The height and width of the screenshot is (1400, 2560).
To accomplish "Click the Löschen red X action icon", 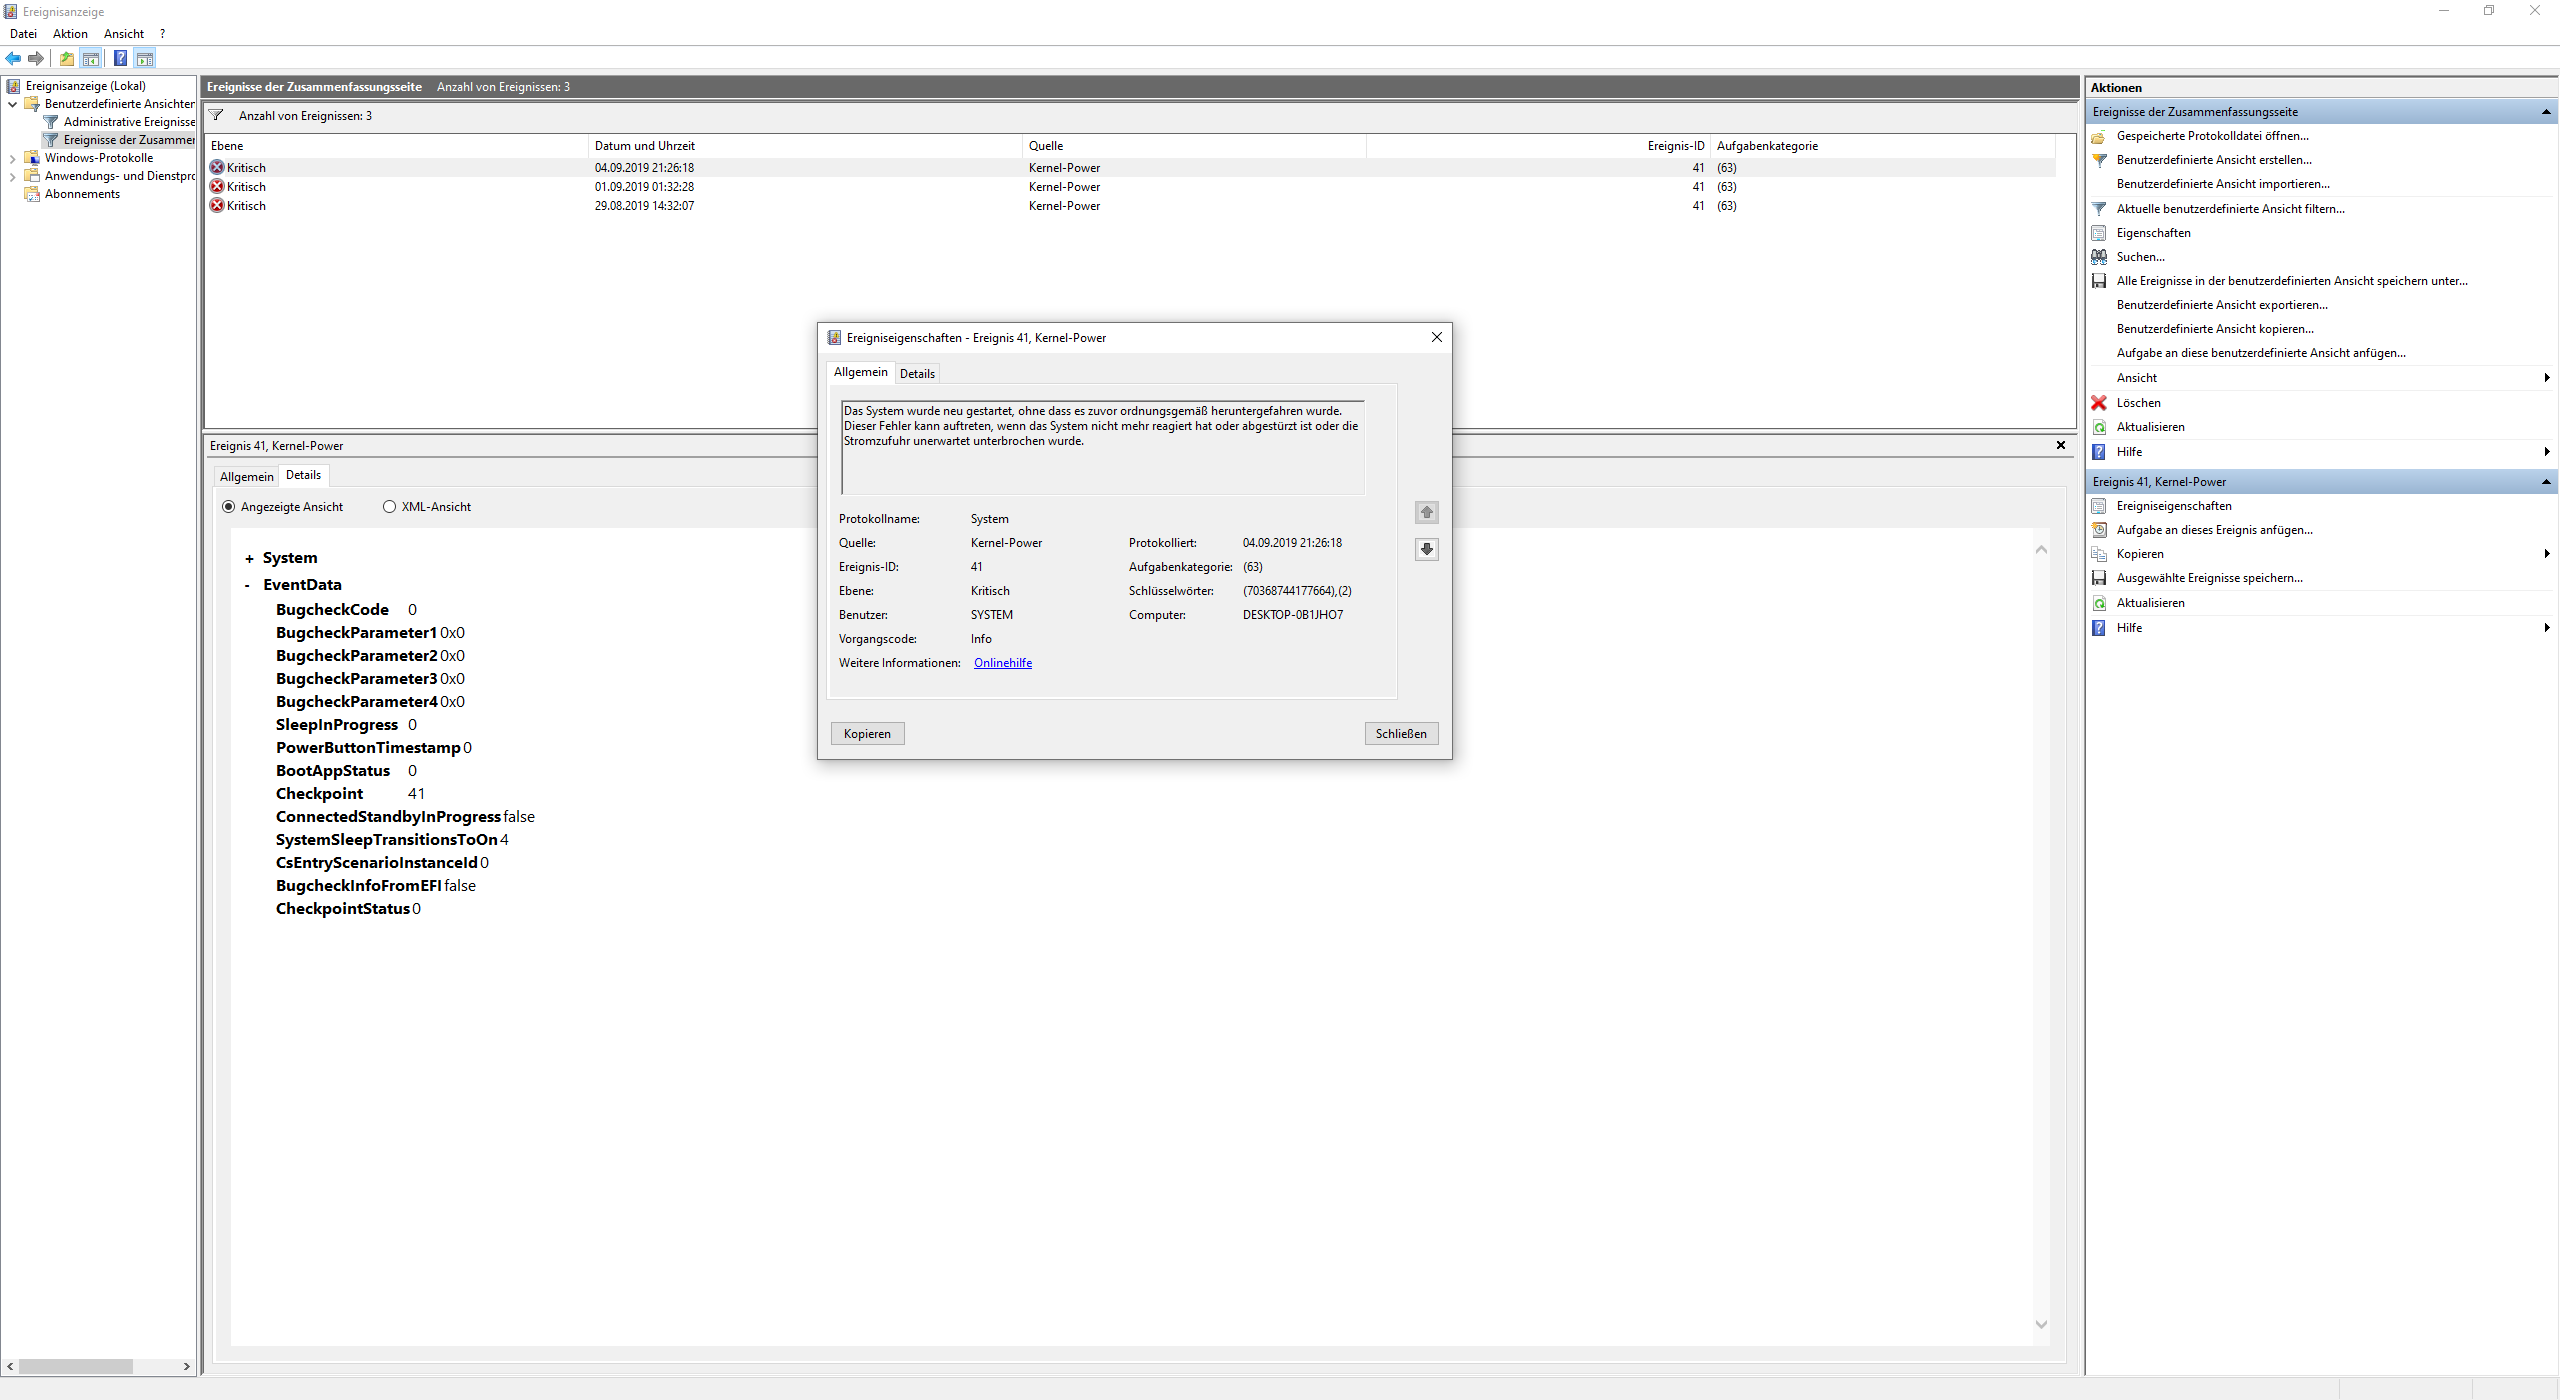I will click(x=2099, y=403).
